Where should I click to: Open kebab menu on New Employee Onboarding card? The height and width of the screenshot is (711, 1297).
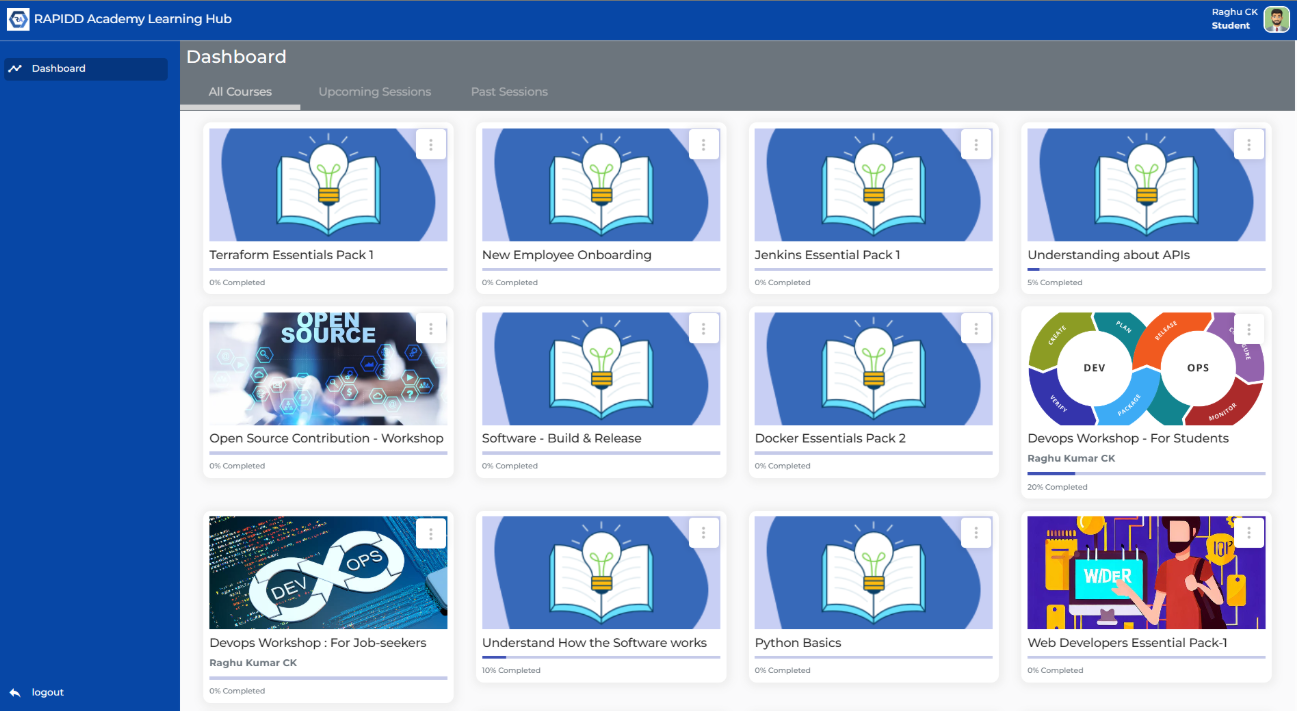tap(704, 145)
